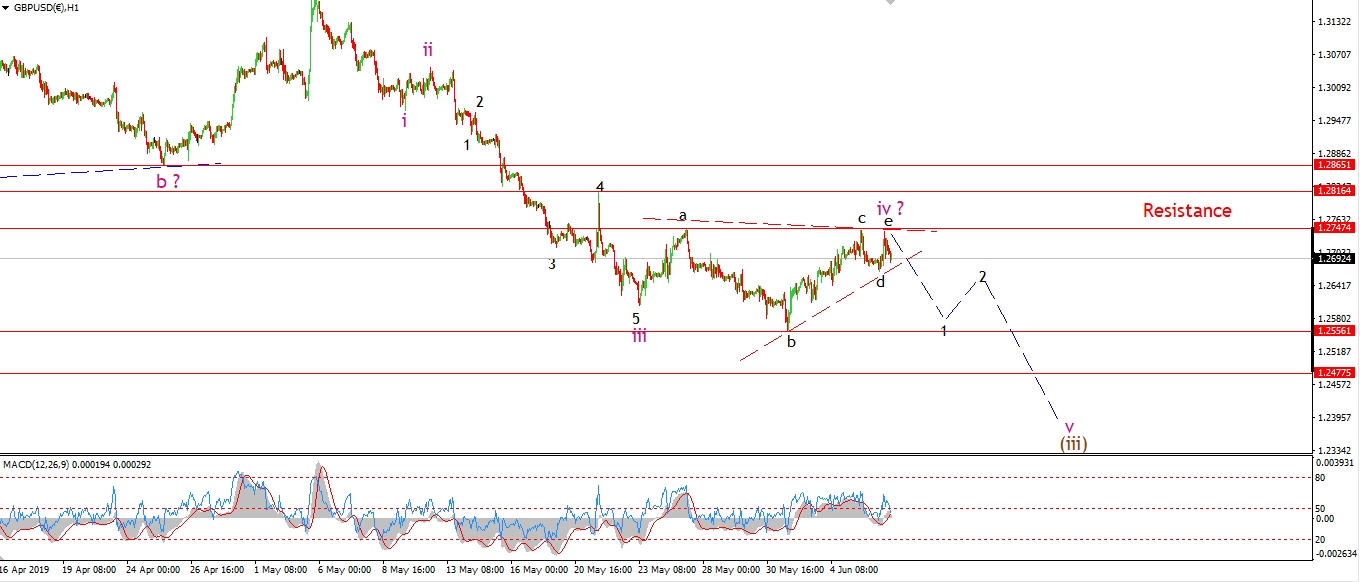Click the 1.25561 support price tag

(x=1334, y=331)
